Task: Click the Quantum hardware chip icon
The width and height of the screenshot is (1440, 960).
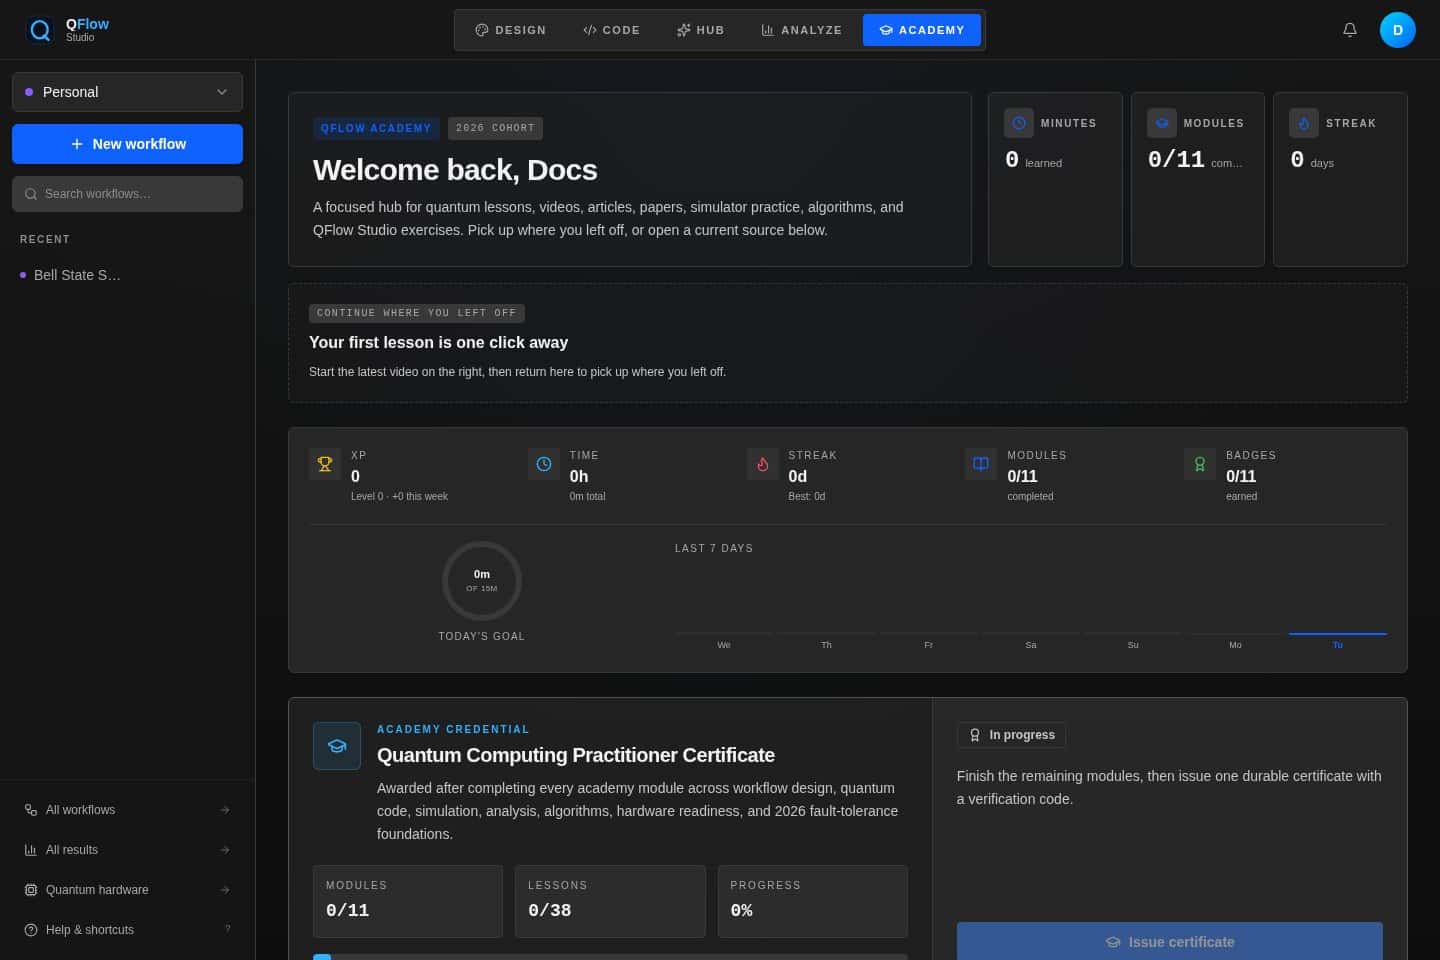Action: (31, 890)
